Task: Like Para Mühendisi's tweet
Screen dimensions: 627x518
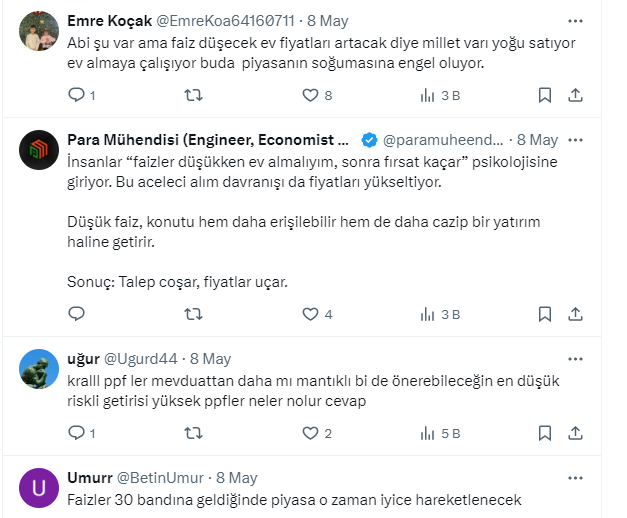Action: [x=310, y=314]
